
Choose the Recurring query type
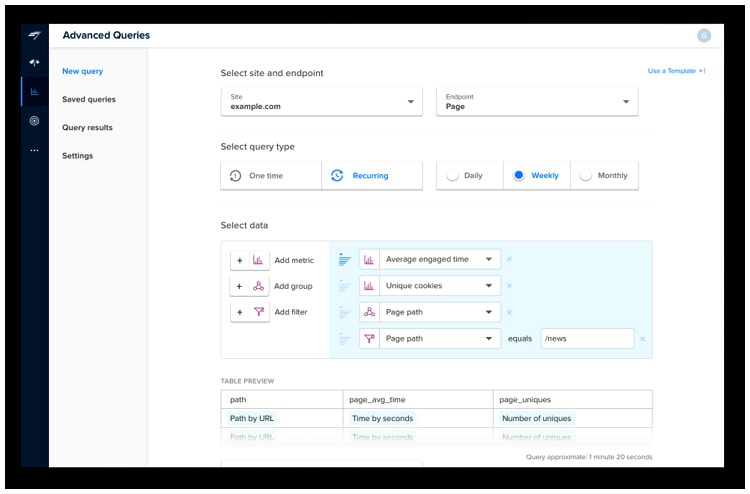point(372,176)
